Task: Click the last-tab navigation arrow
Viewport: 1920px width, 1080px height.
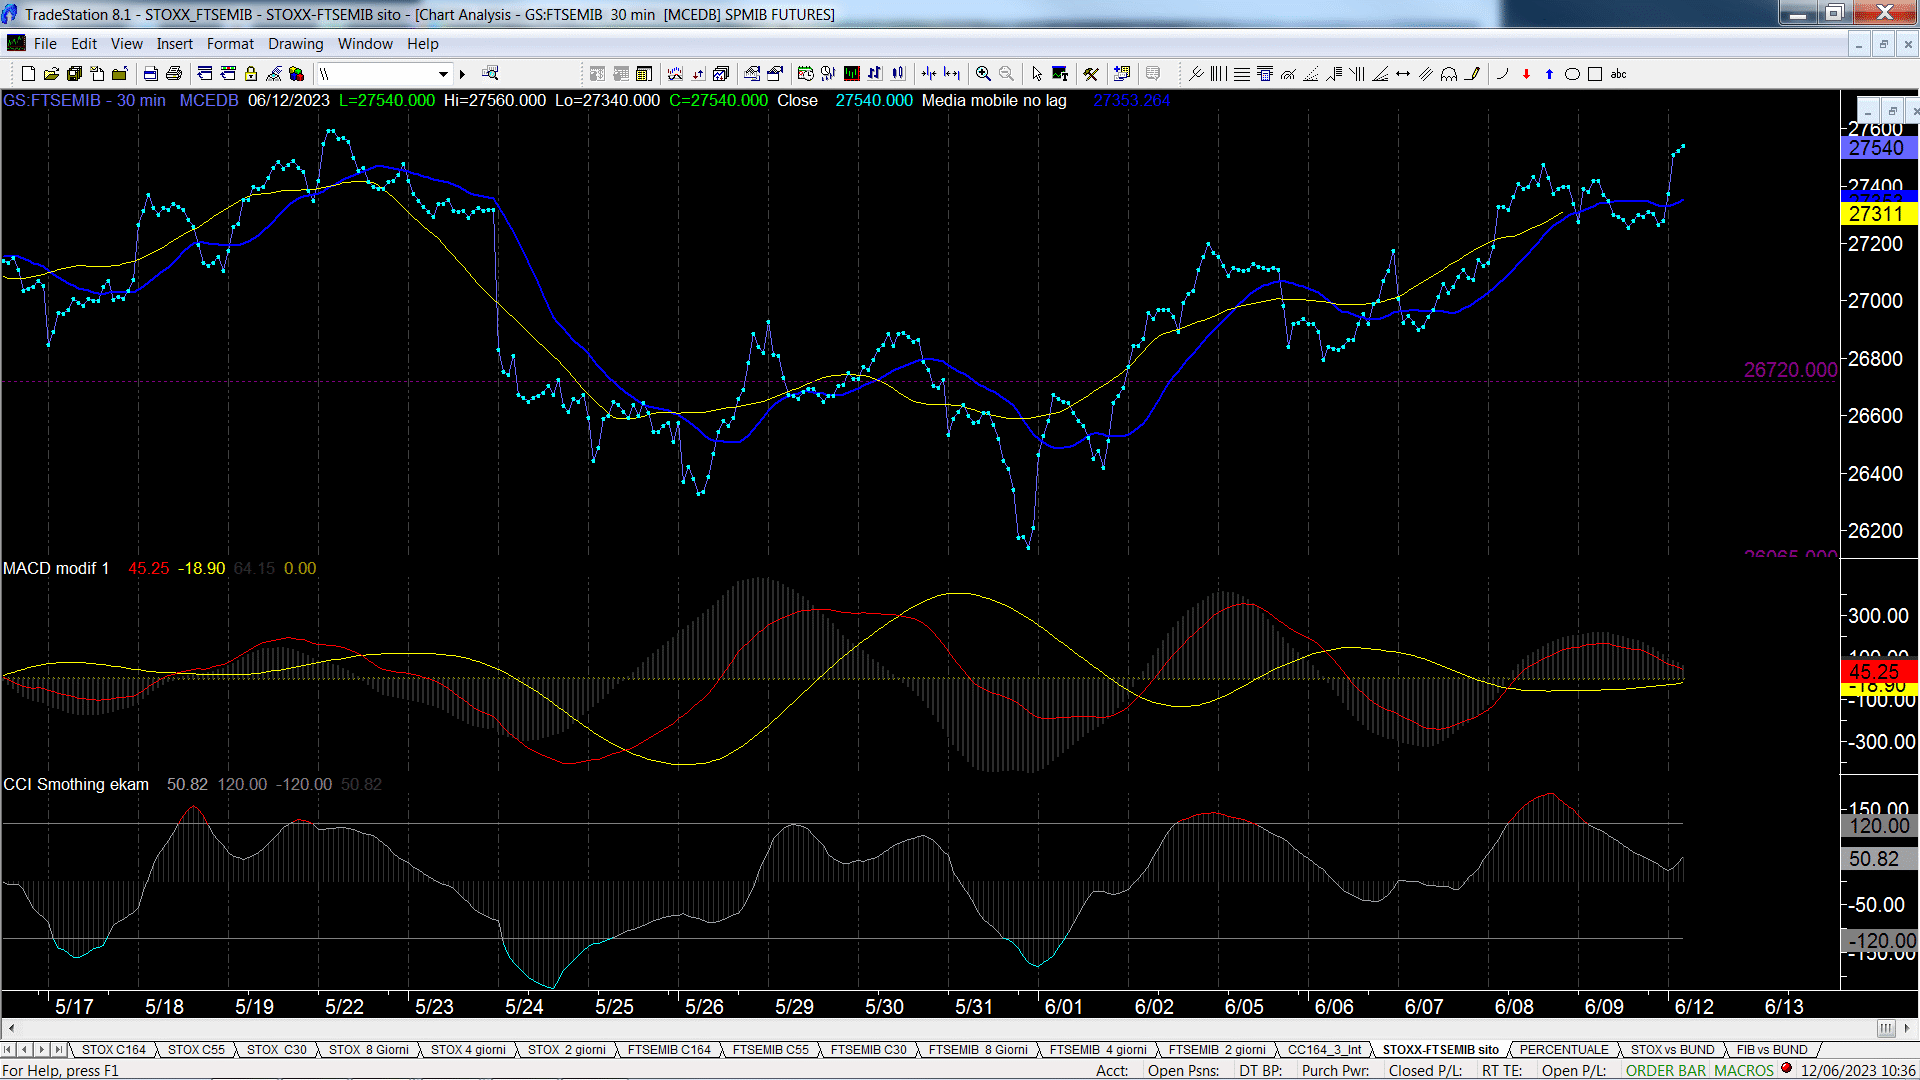Action: click(59, 1049)
